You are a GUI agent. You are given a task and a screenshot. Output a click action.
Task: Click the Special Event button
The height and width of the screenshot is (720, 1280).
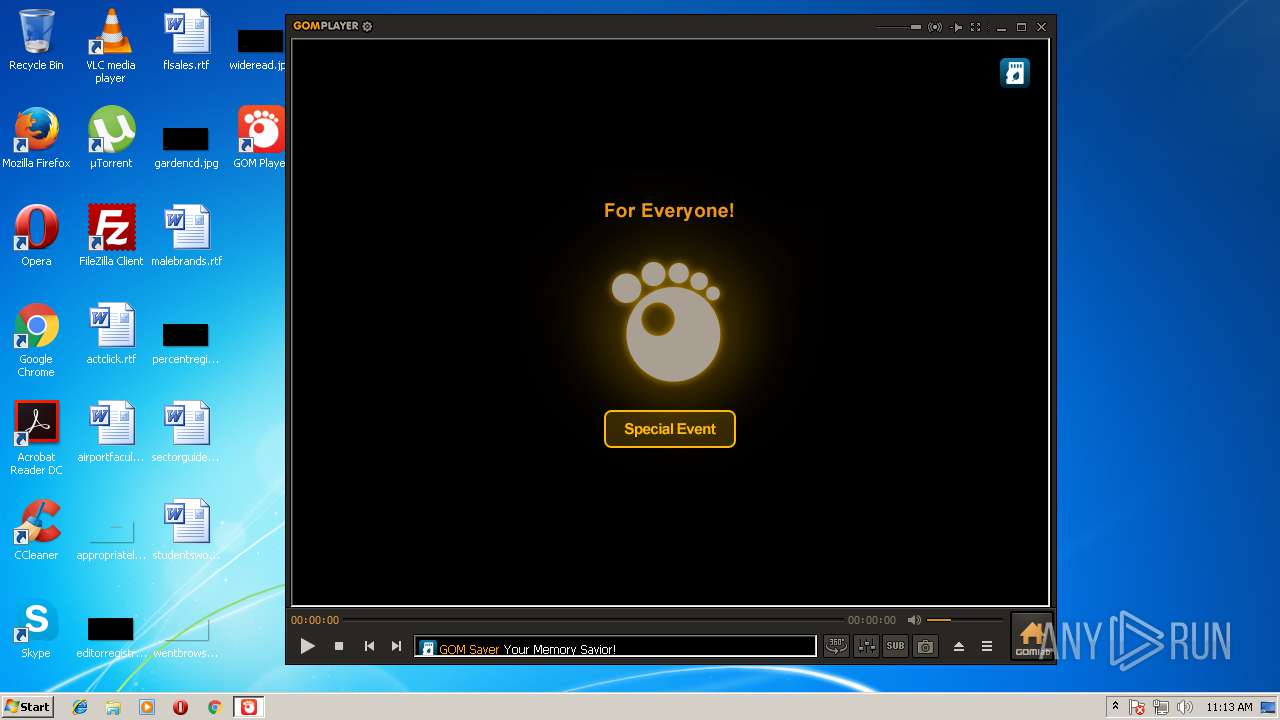670,429
